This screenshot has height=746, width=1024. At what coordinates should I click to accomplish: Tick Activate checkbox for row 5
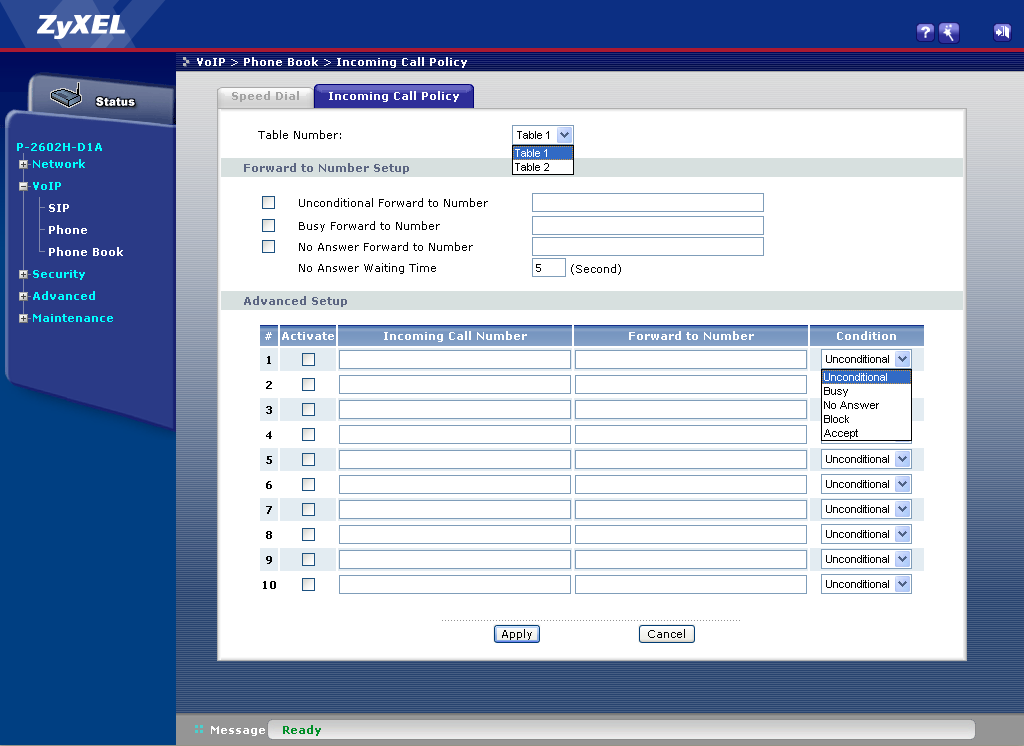point(308,460)
